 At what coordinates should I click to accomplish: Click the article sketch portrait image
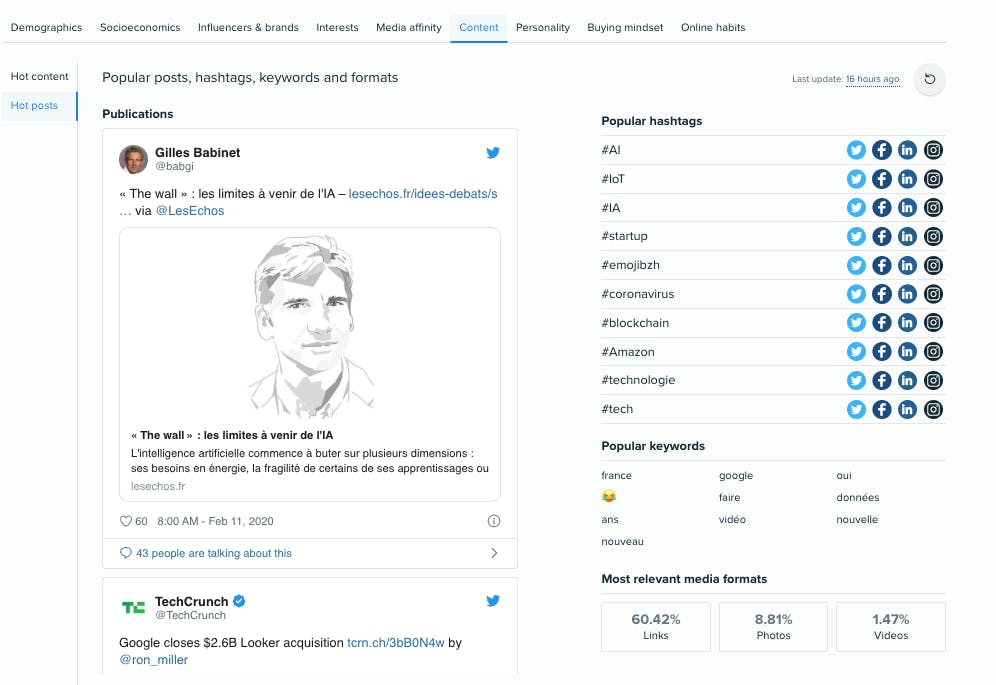click(x=311, y=327)
